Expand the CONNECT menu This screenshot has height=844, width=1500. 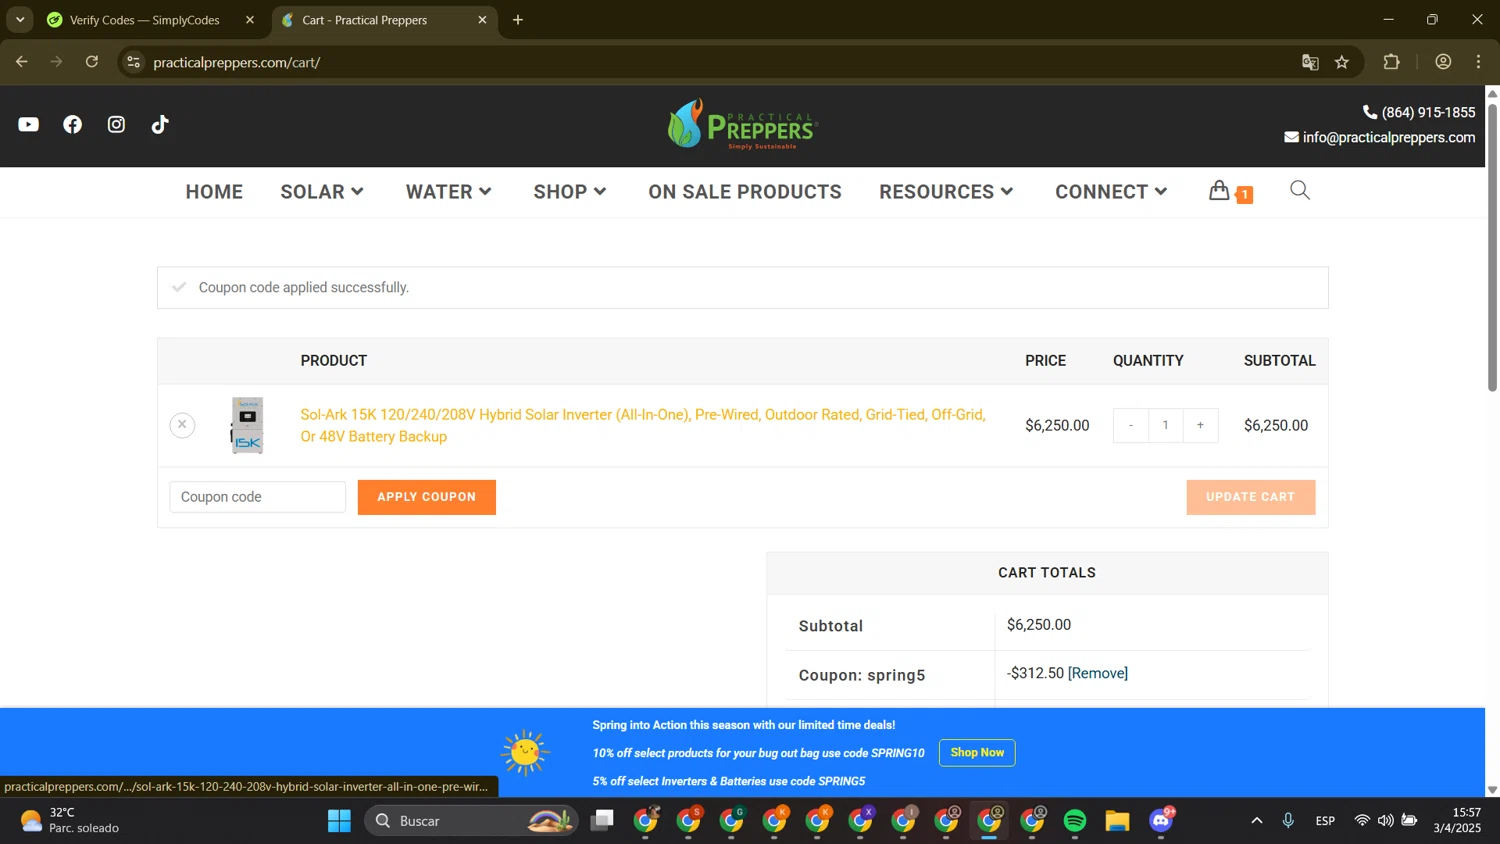tap(1111, 192)
